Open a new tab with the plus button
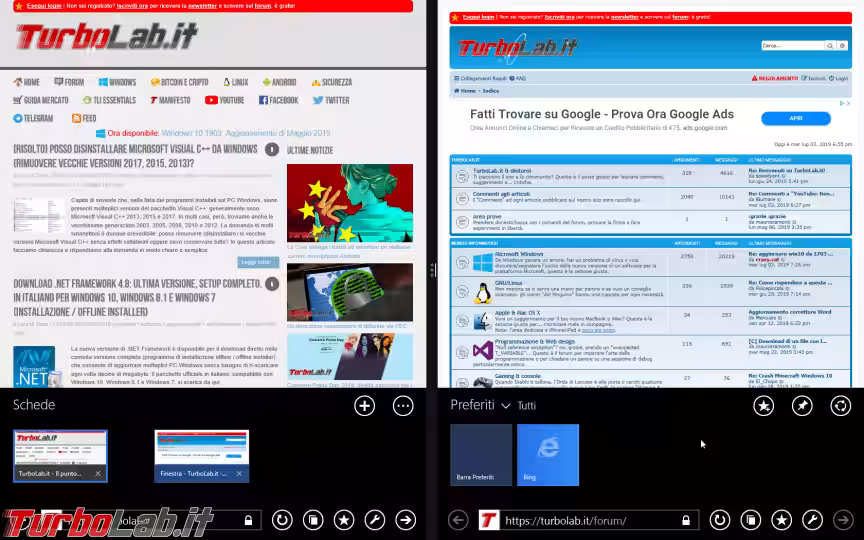 364,406
